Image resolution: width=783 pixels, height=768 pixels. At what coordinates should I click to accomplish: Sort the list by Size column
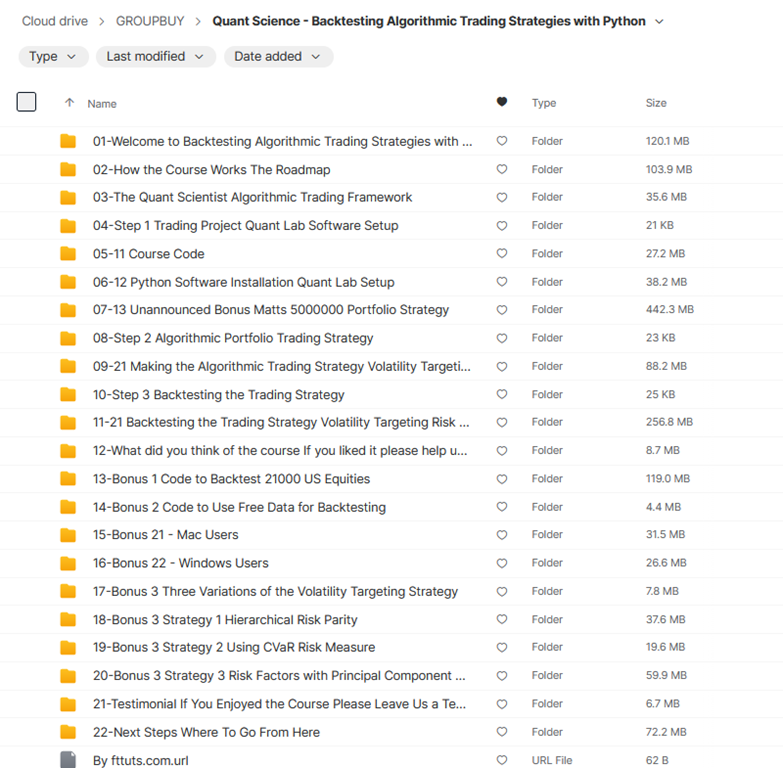click(656, 103)
